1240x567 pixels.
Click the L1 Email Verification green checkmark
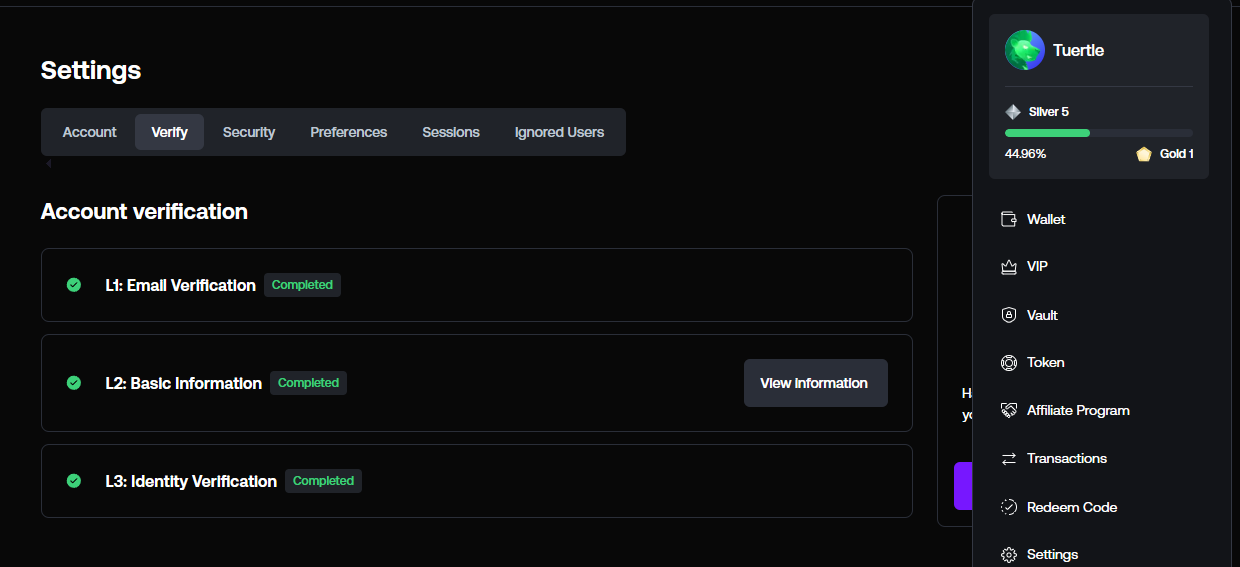click(74, 285)
